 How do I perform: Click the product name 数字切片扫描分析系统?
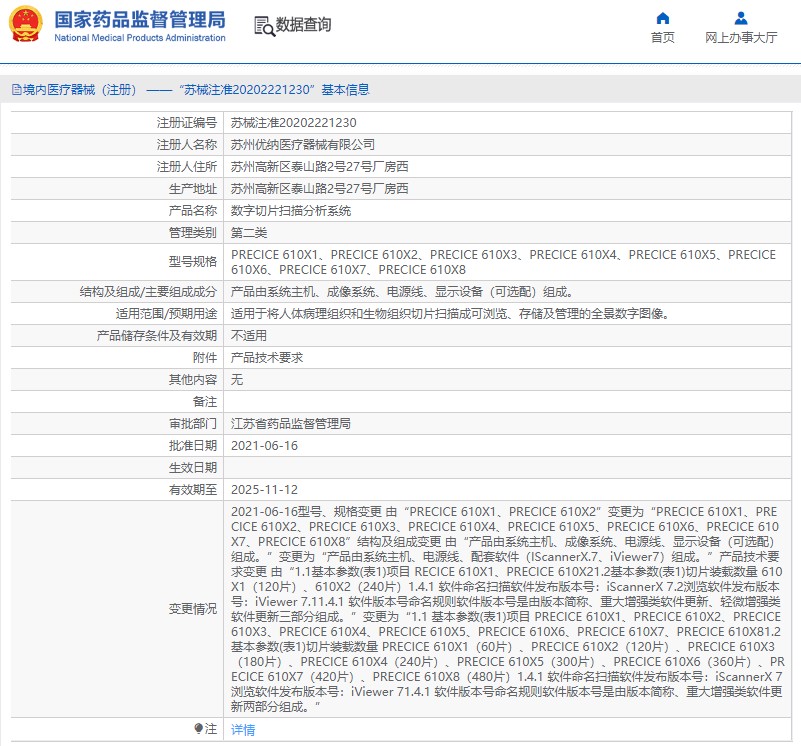(x=291, y=211)
